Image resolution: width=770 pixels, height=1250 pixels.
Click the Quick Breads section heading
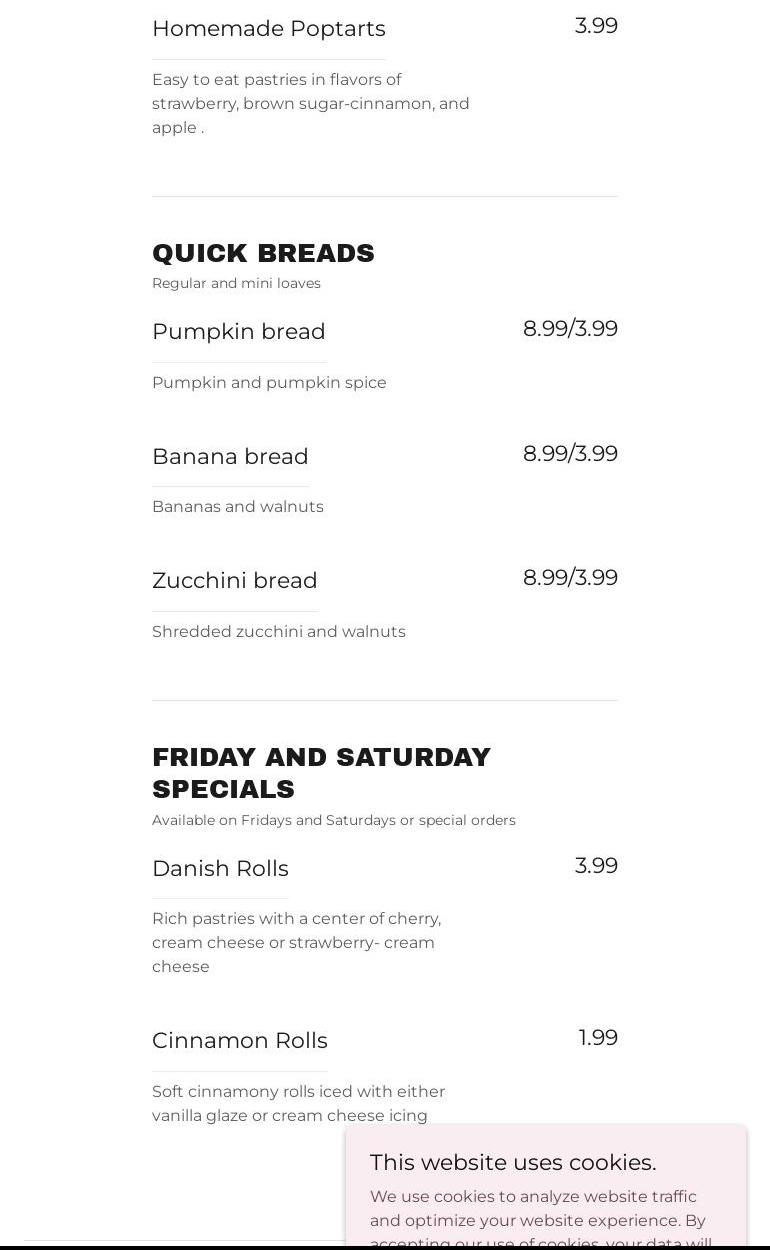click(263, 253)
